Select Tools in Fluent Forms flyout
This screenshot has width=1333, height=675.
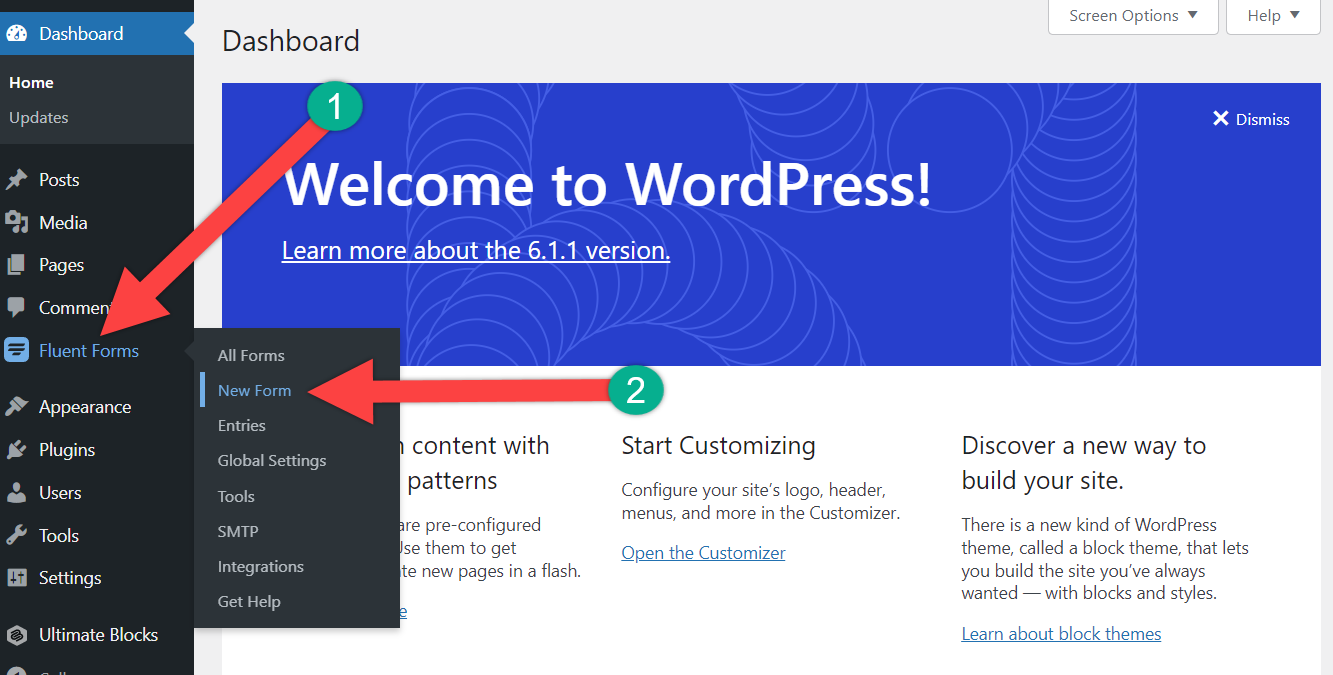pyautogui.click(x=236, y=496)
